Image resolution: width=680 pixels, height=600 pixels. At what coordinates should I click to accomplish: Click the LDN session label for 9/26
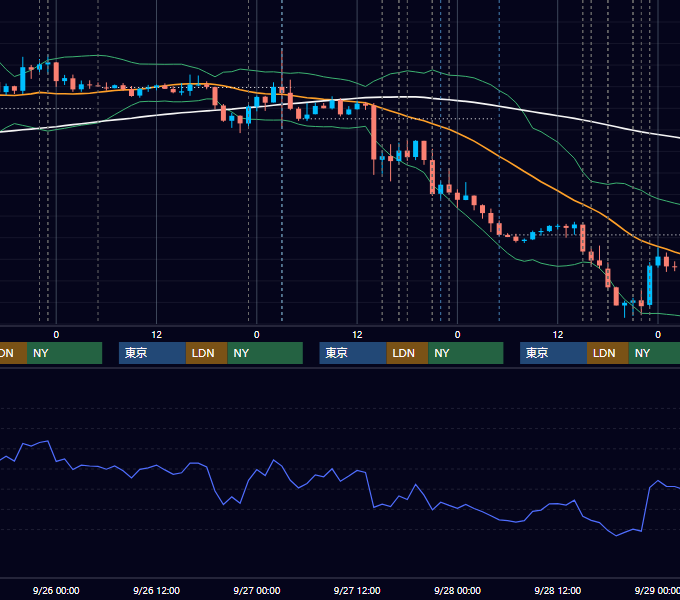[206, 353]
